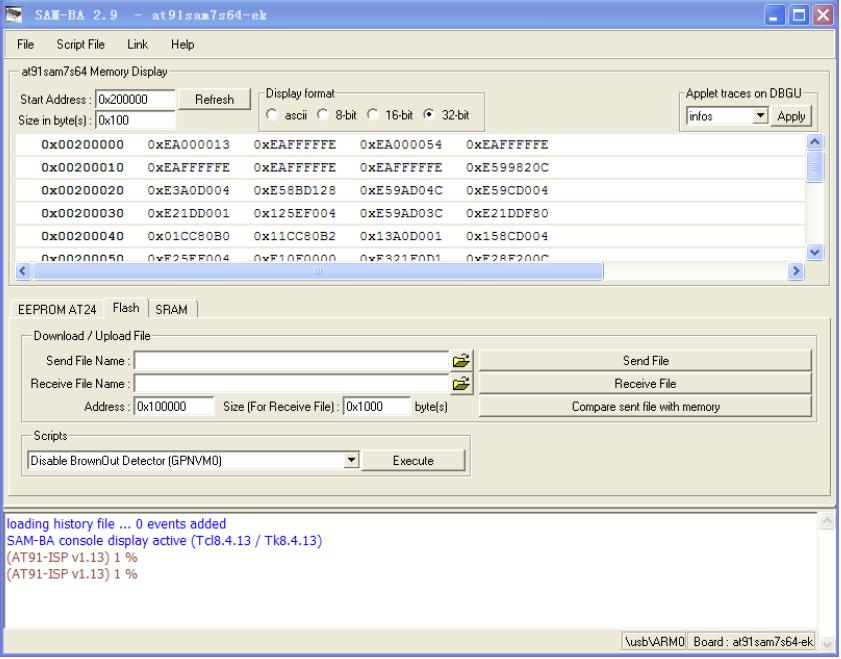The width and height of the screenshot is (841, 659).
Task: Click memory address 0x00200040
Action: tap(83, 236)
